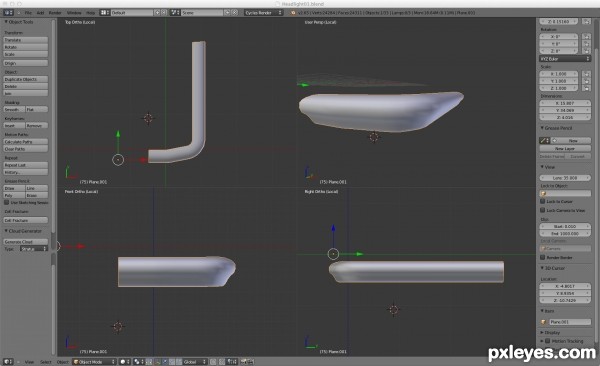Click the Generate Cloud button
The height and width of the screenshot is (366, 600).
pyautogui.click(x=26, y=242)
